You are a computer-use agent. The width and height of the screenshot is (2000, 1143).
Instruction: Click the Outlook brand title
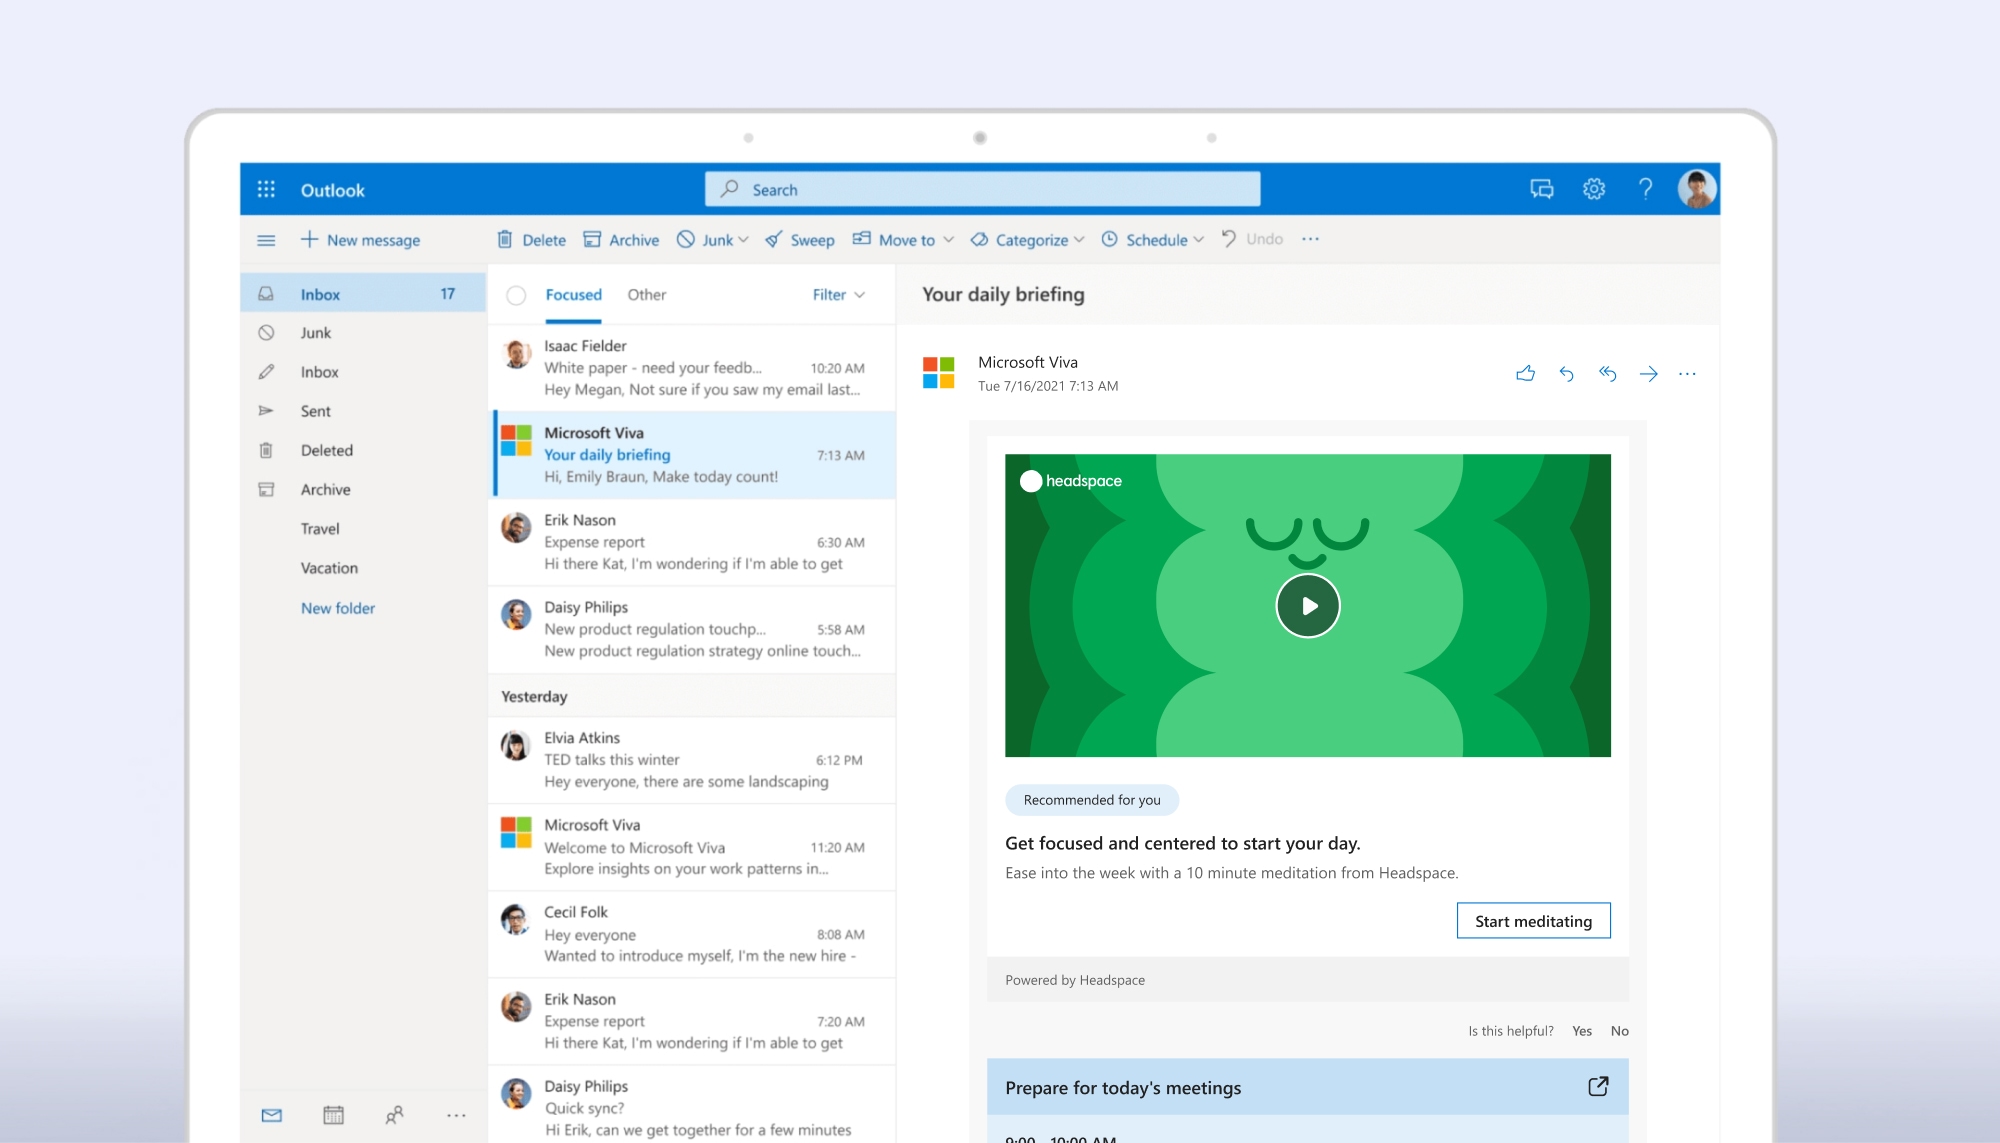pyautogui.click(x=333, y=190)
